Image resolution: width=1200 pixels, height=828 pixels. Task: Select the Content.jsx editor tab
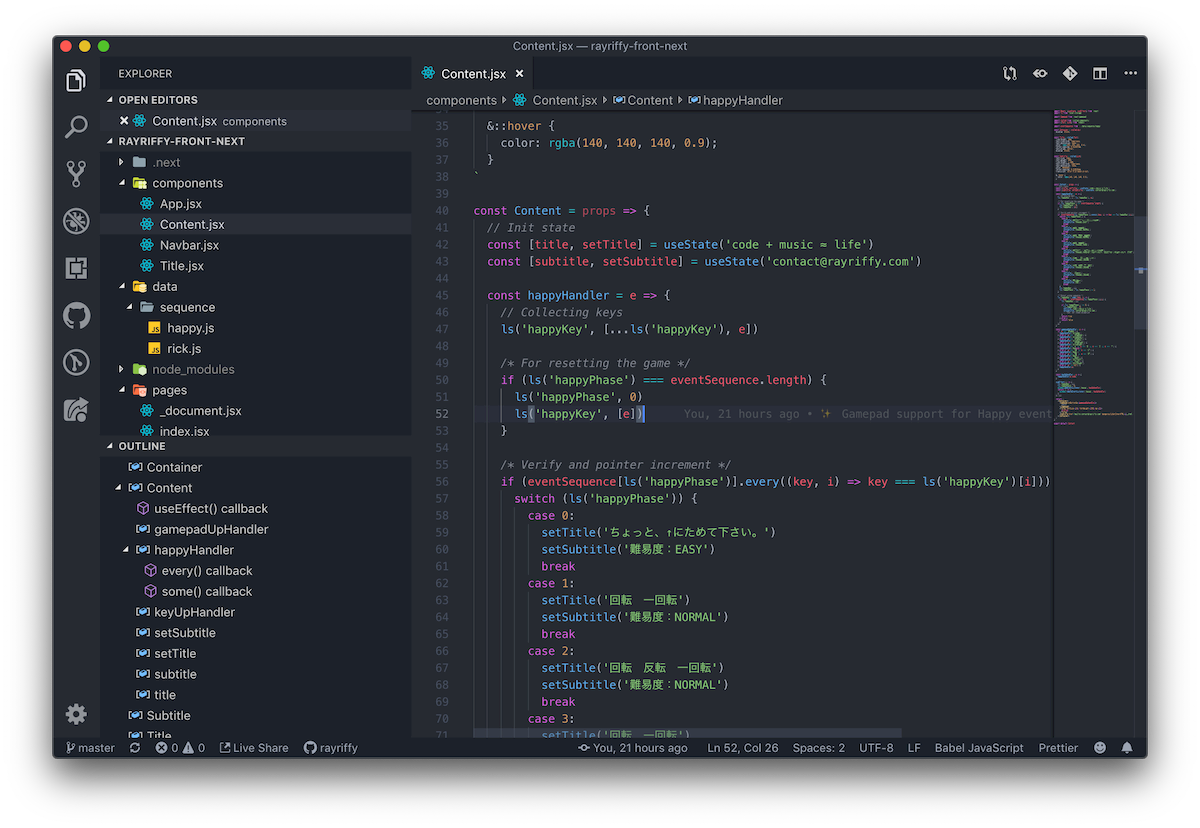pos(475,74)
